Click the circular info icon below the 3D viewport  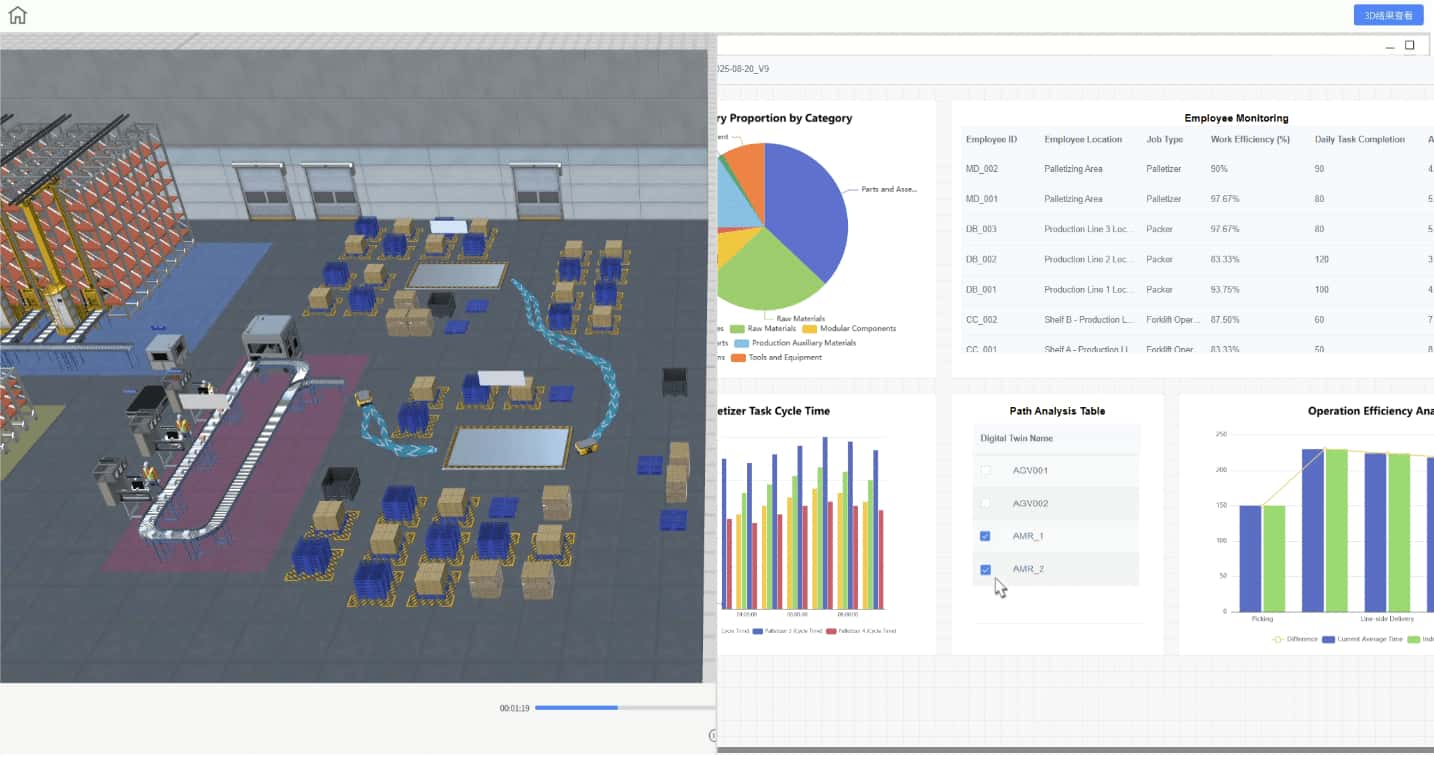(x=712, y=737)
